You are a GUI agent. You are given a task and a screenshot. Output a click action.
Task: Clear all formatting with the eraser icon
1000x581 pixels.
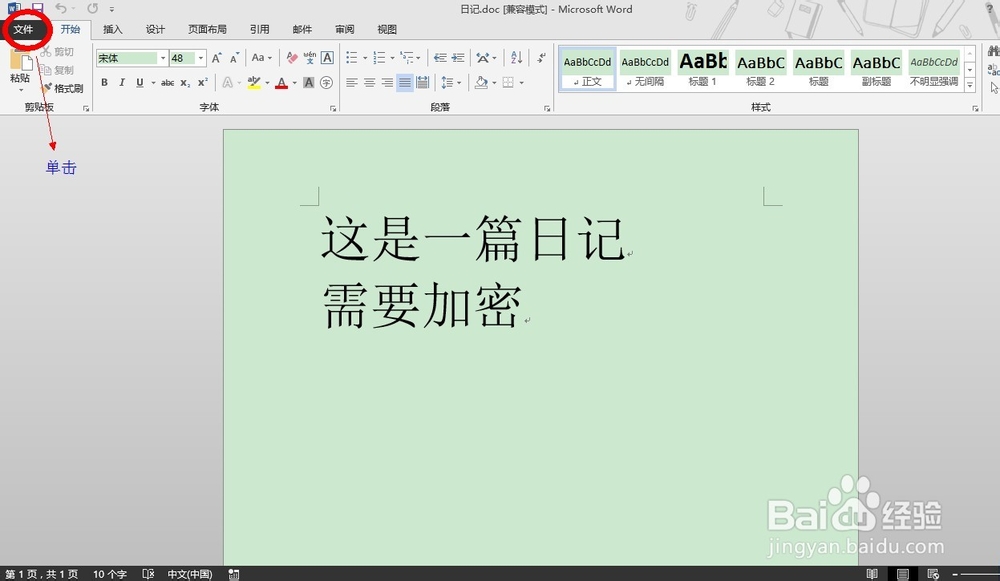(x=292, y=59)
